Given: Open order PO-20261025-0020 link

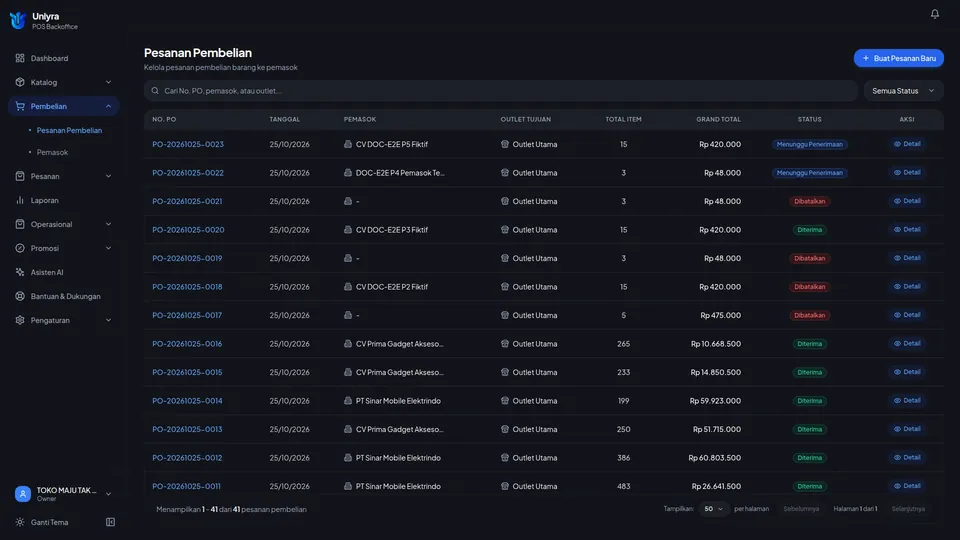Looking at the screenshot, I should coord(188,230).
